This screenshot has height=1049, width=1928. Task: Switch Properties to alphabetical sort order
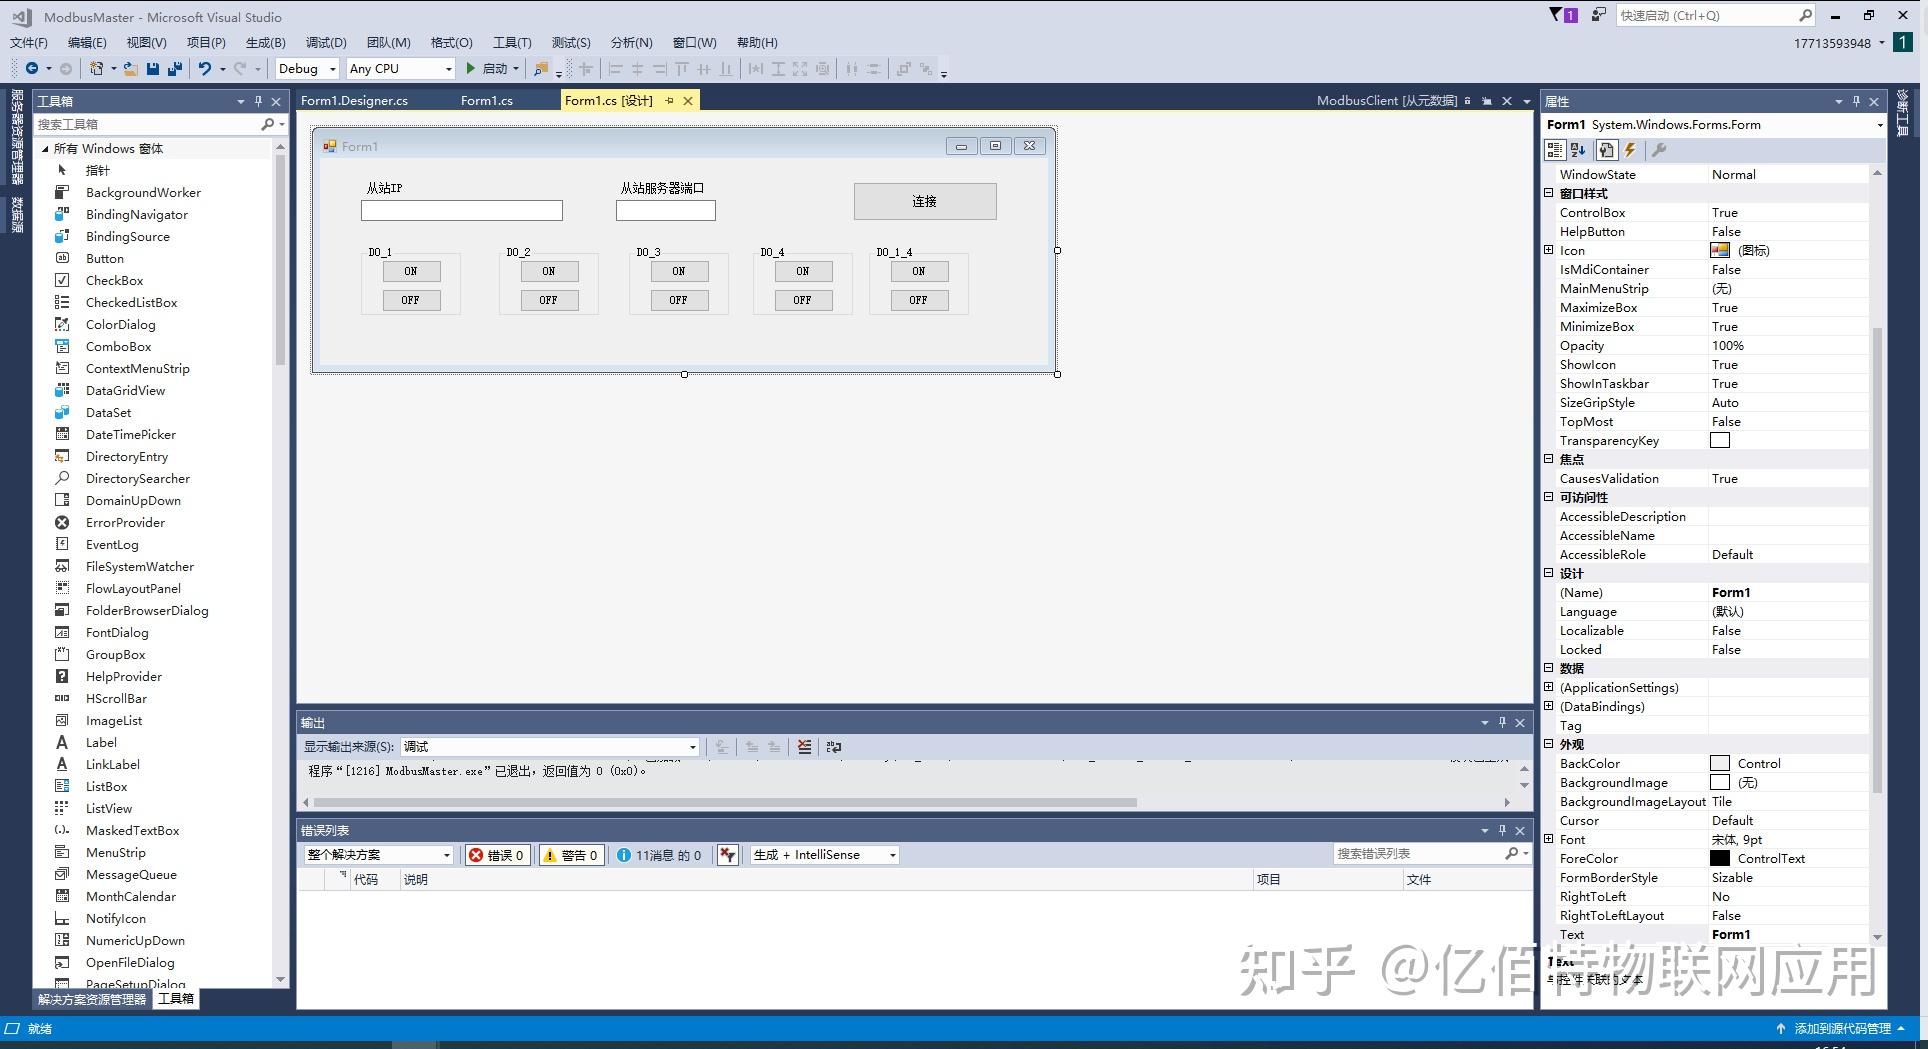click(1577, 150)
